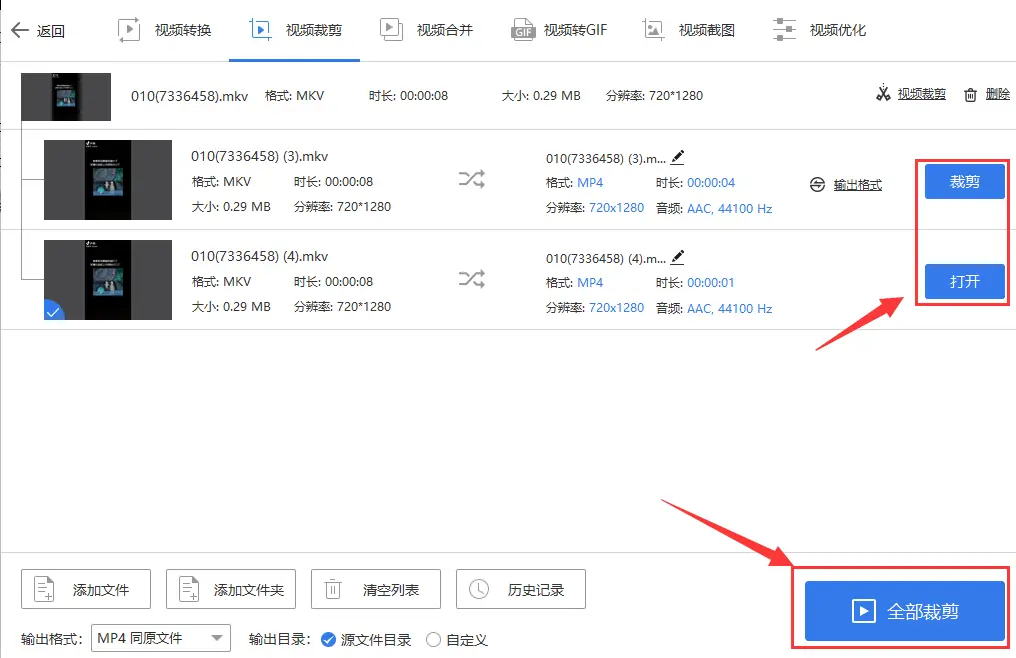Click the trash can delete icon
The width and height of the screenshot is (1016, 658).
[970, 95]
